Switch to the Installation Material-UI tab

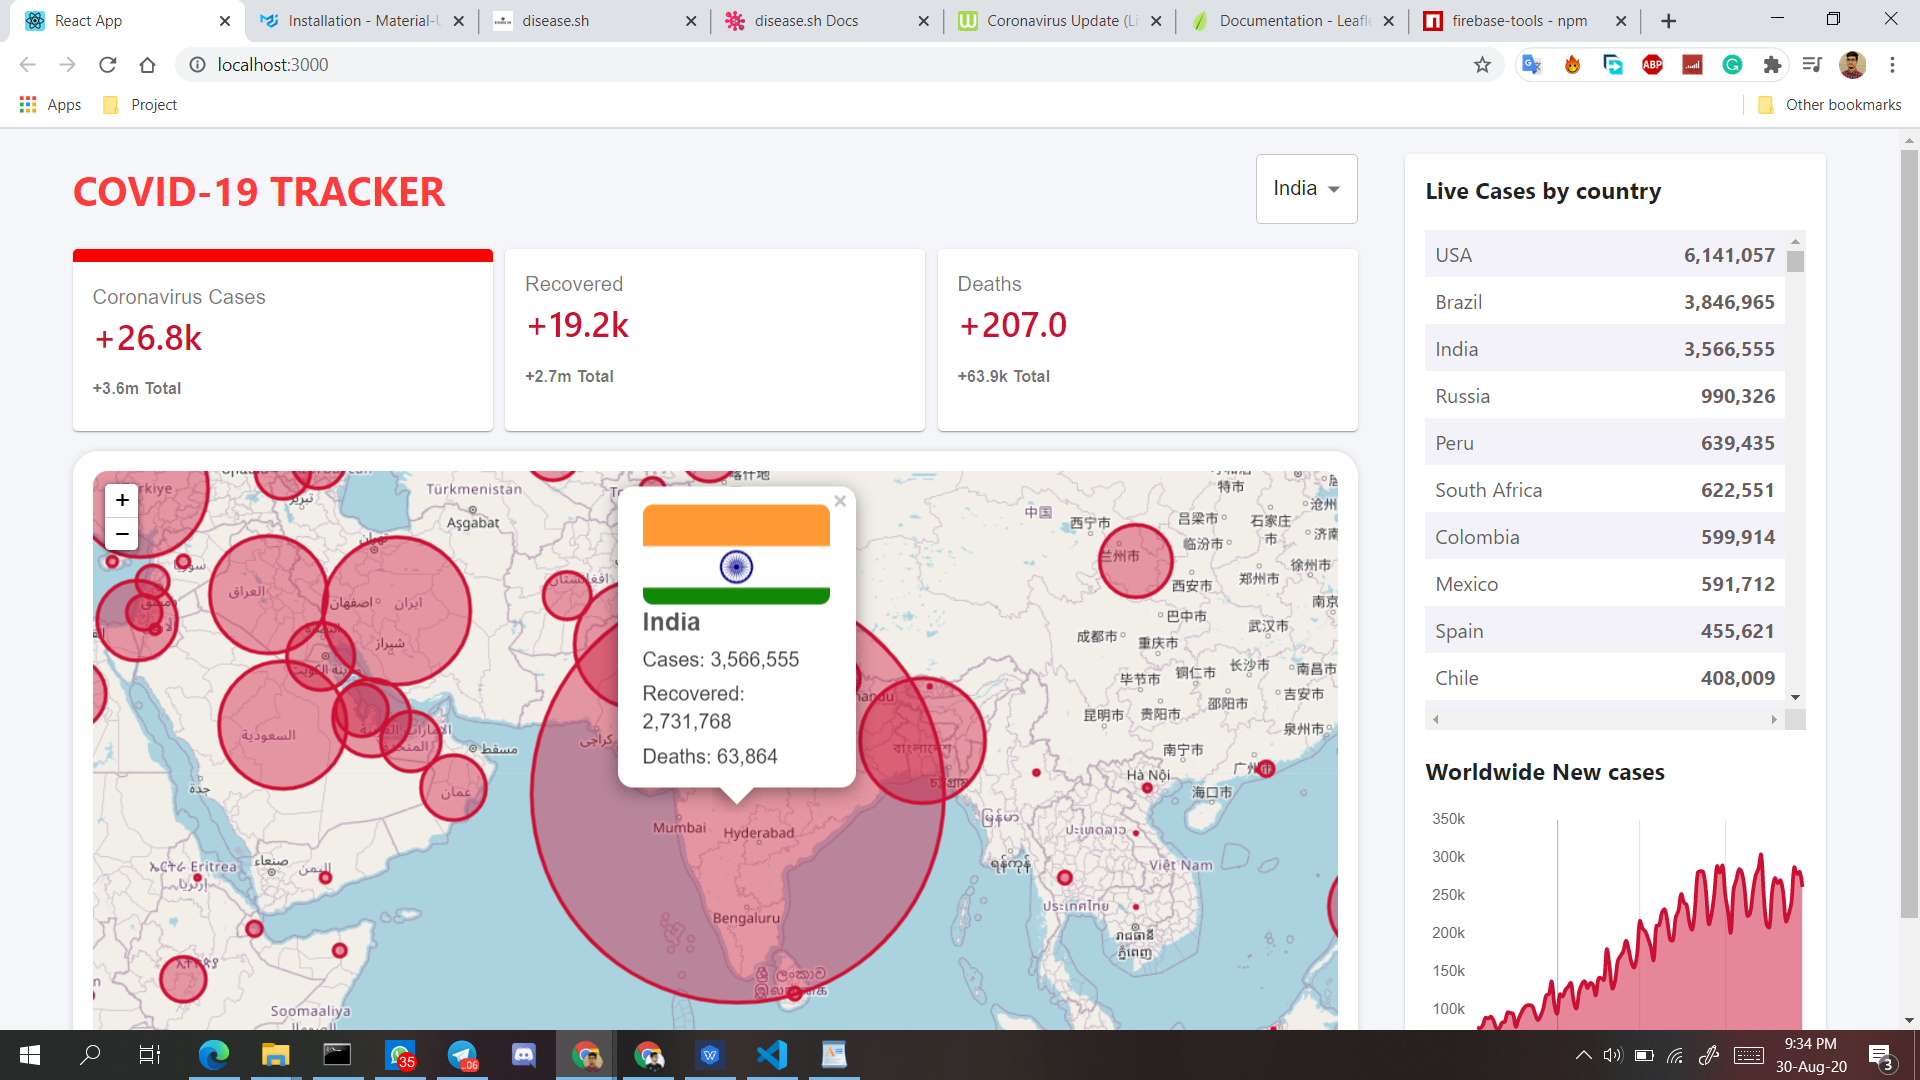[x=360, y=21]
